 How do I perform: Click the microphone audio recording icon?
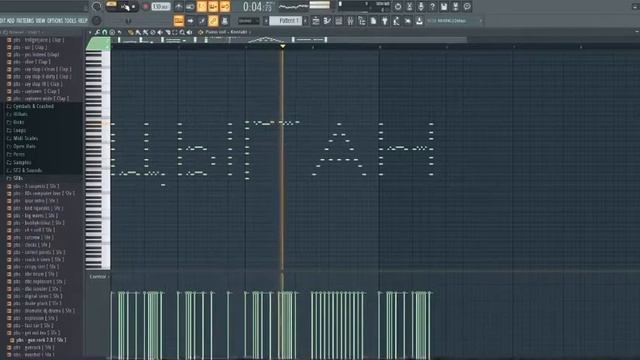coord(421,7)
